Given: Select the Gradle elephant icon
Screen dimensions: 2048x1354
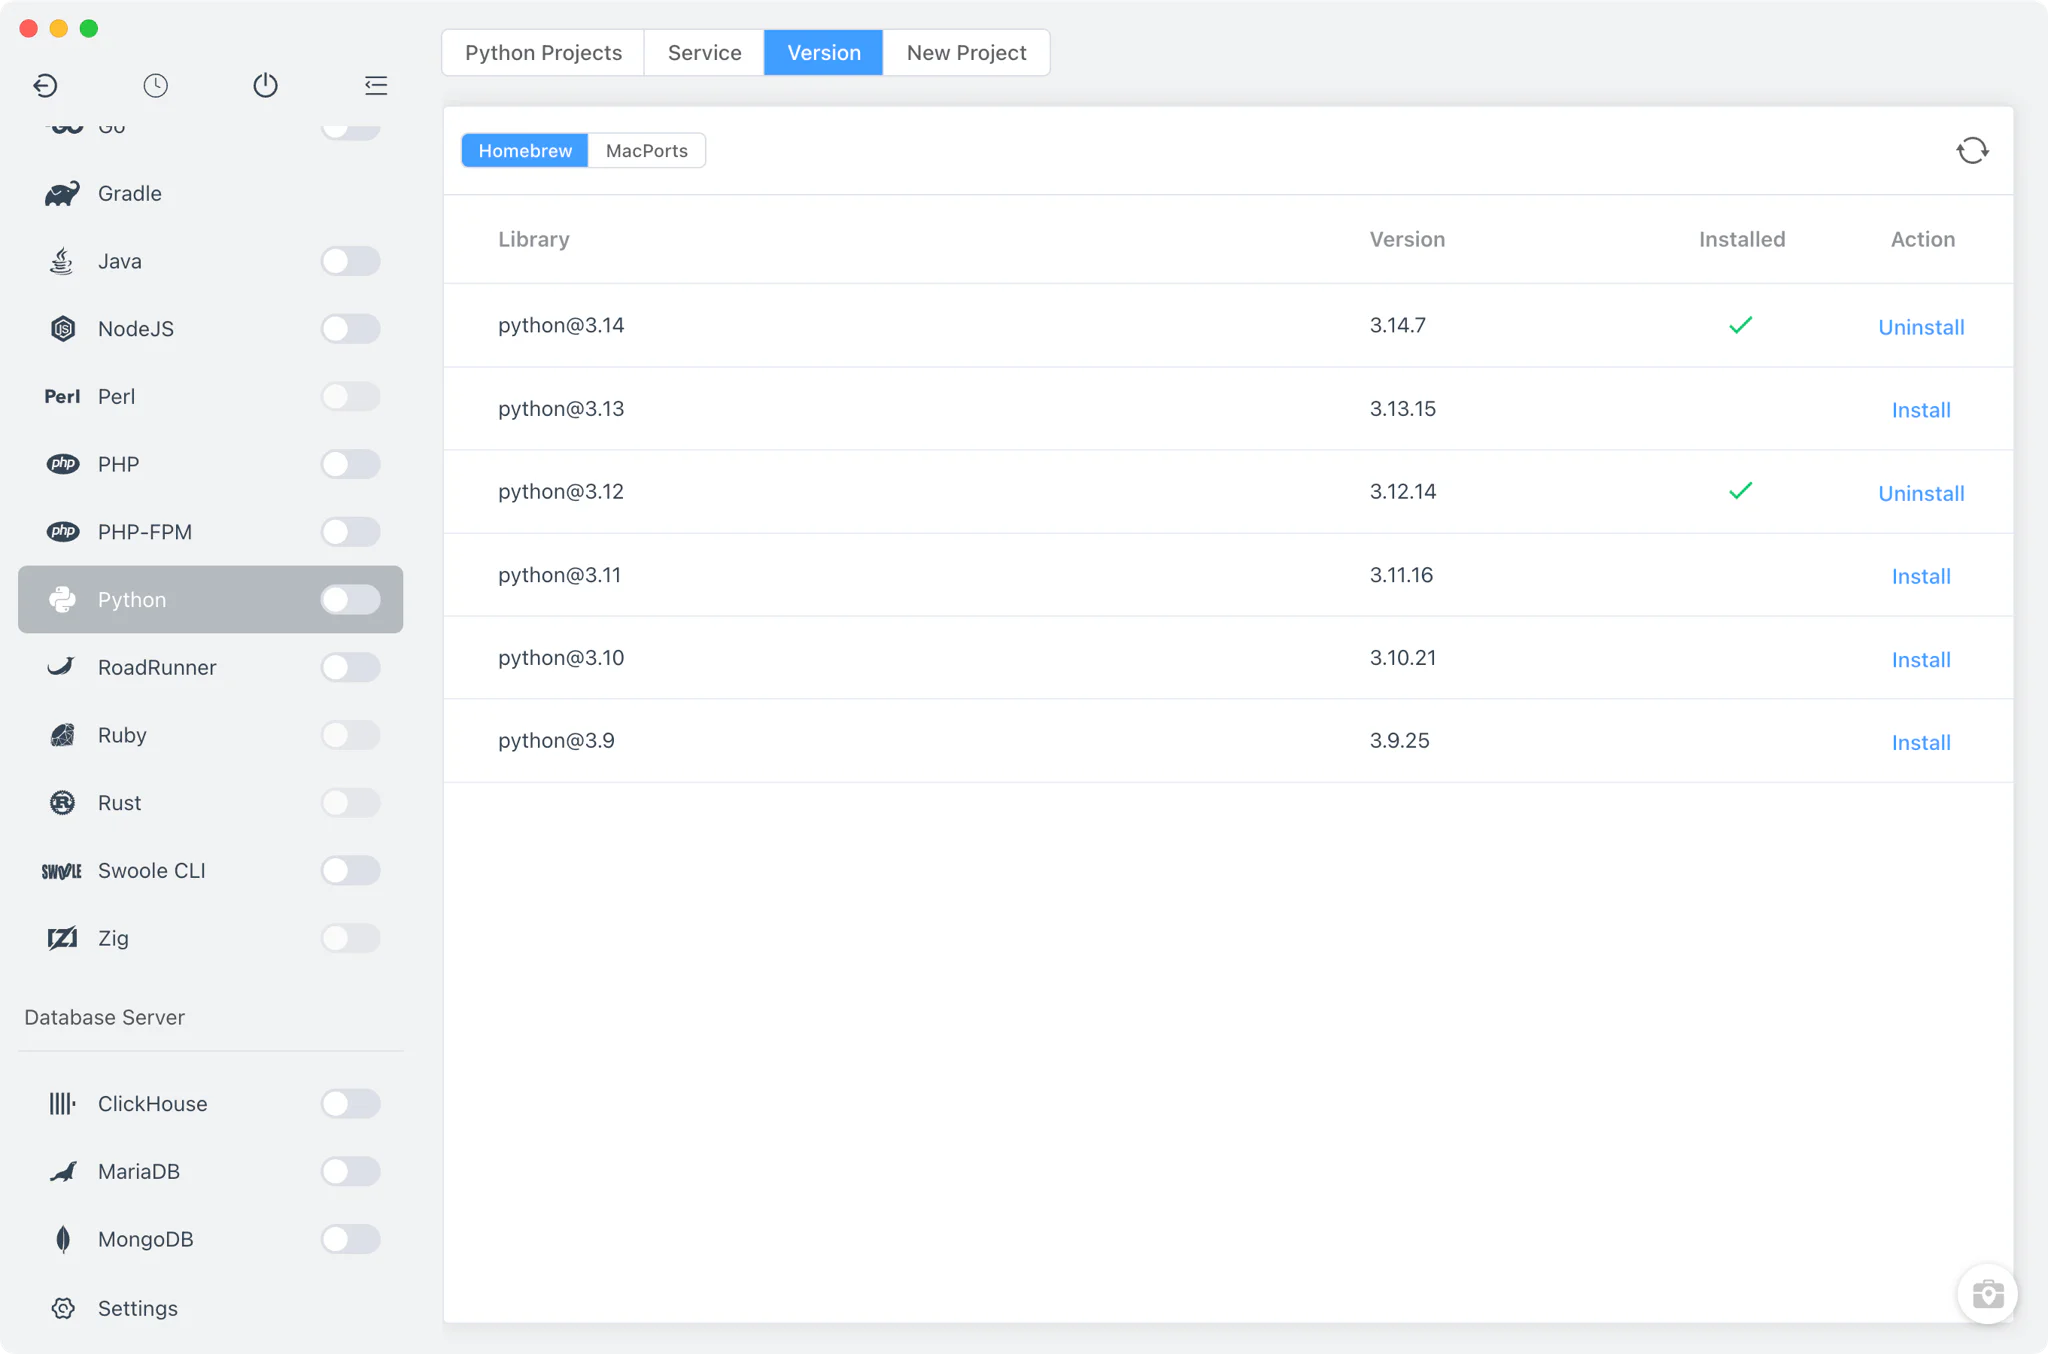Looking at the screenshot, I should [x=62, y=193].
